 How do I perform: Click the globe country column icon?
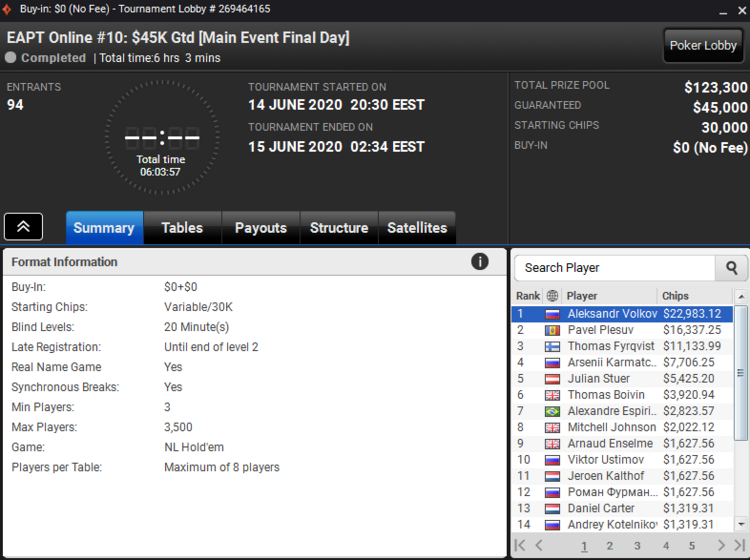[552, 296]
